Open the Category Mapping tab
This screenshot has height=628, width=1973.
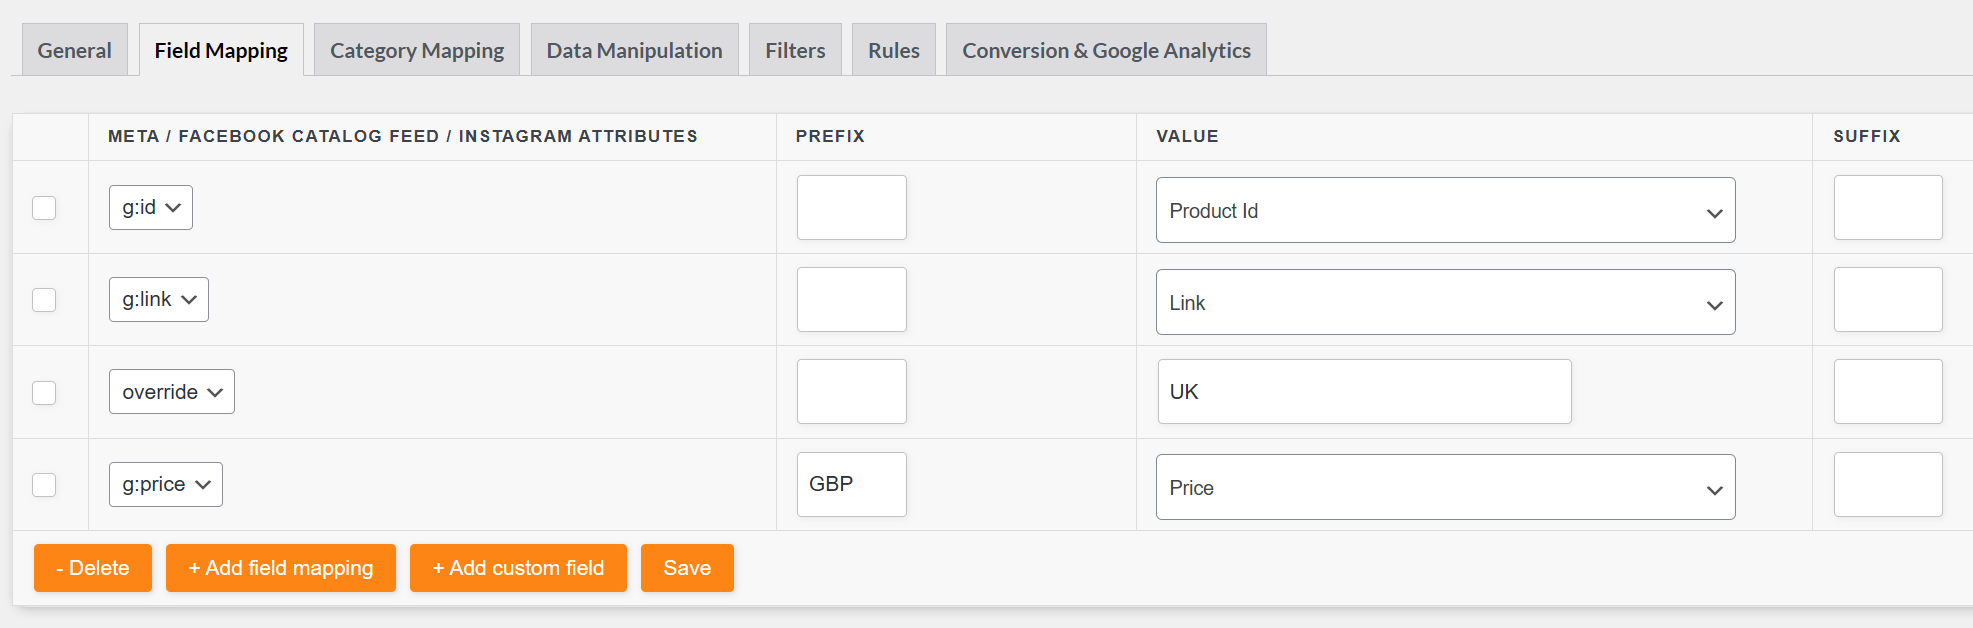[417, 50]
